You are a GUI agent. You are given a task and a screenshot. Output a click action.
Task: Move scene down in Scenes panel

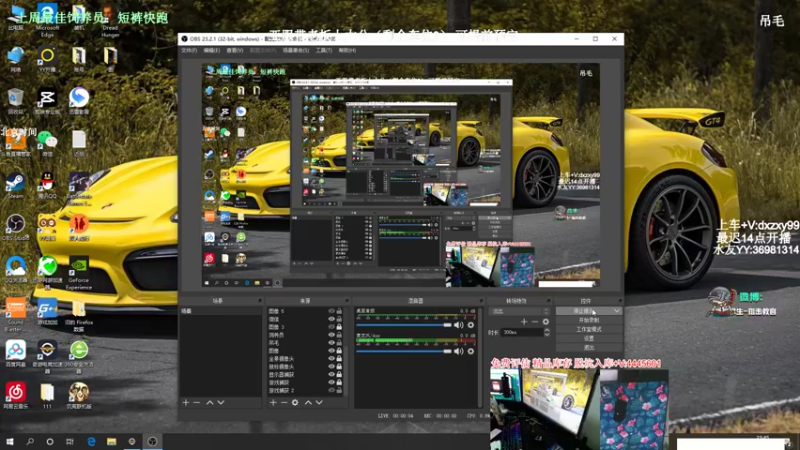pyautogui.click(x=221, y=403)
